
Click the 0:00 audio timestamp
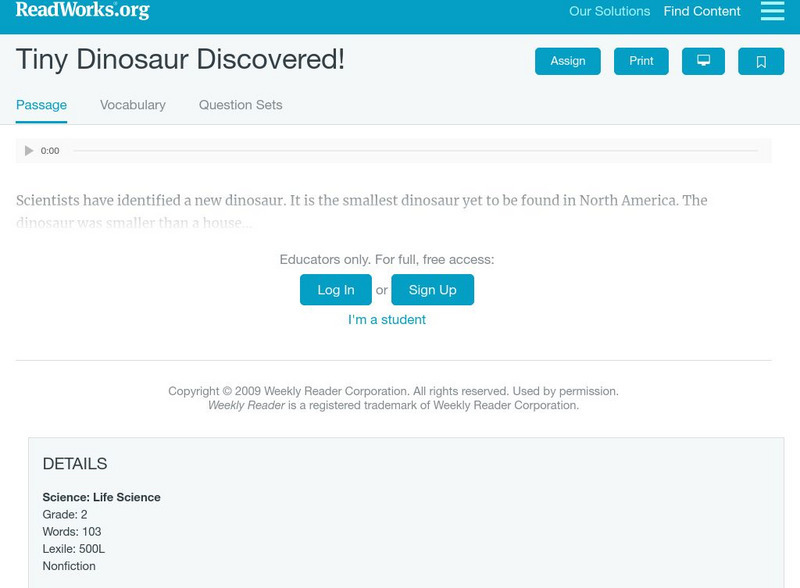tap(47, 150)
